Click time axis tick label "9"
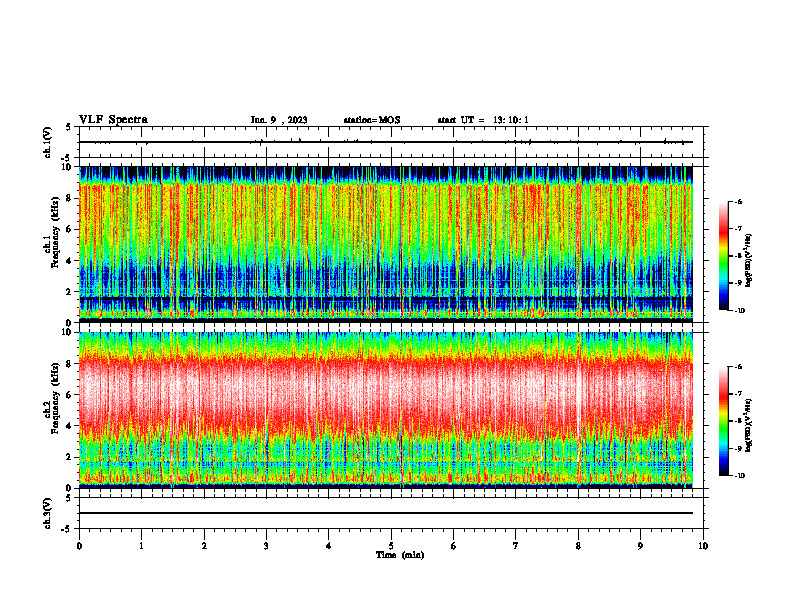 pos(640,546)
